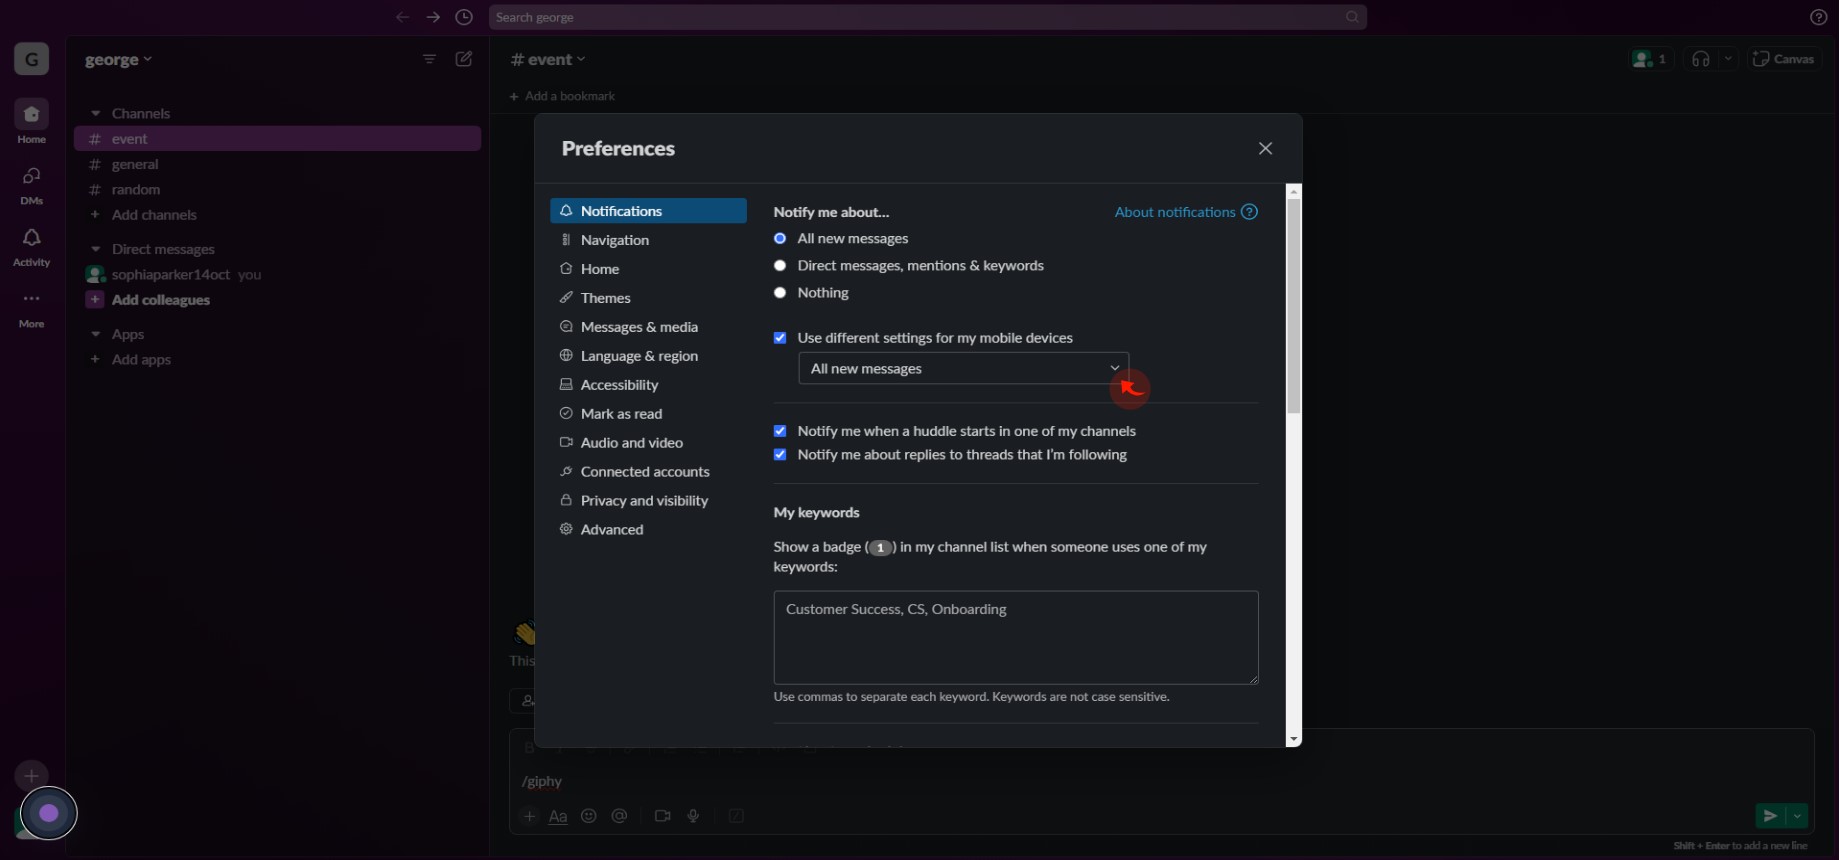The width and height of the screenshot is (1840, 860).
Task: Start a huddle with headphones icon
Action: pyautogui.click(x=1701, y=59)
